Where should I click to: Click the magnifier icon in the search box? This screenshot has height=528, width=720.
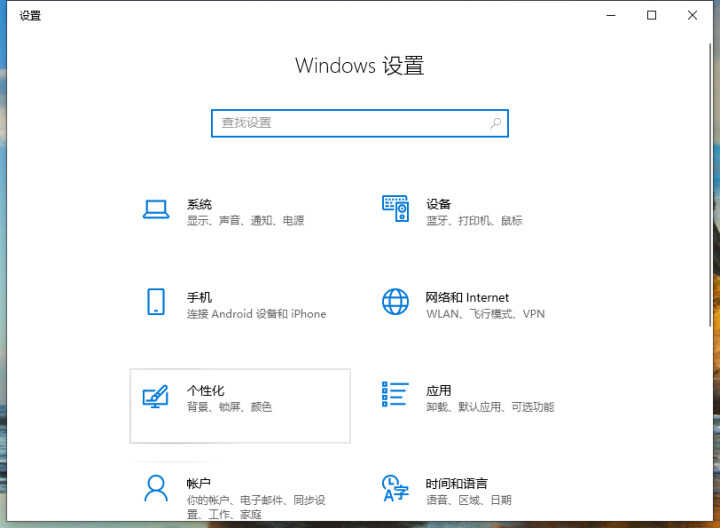495,123
